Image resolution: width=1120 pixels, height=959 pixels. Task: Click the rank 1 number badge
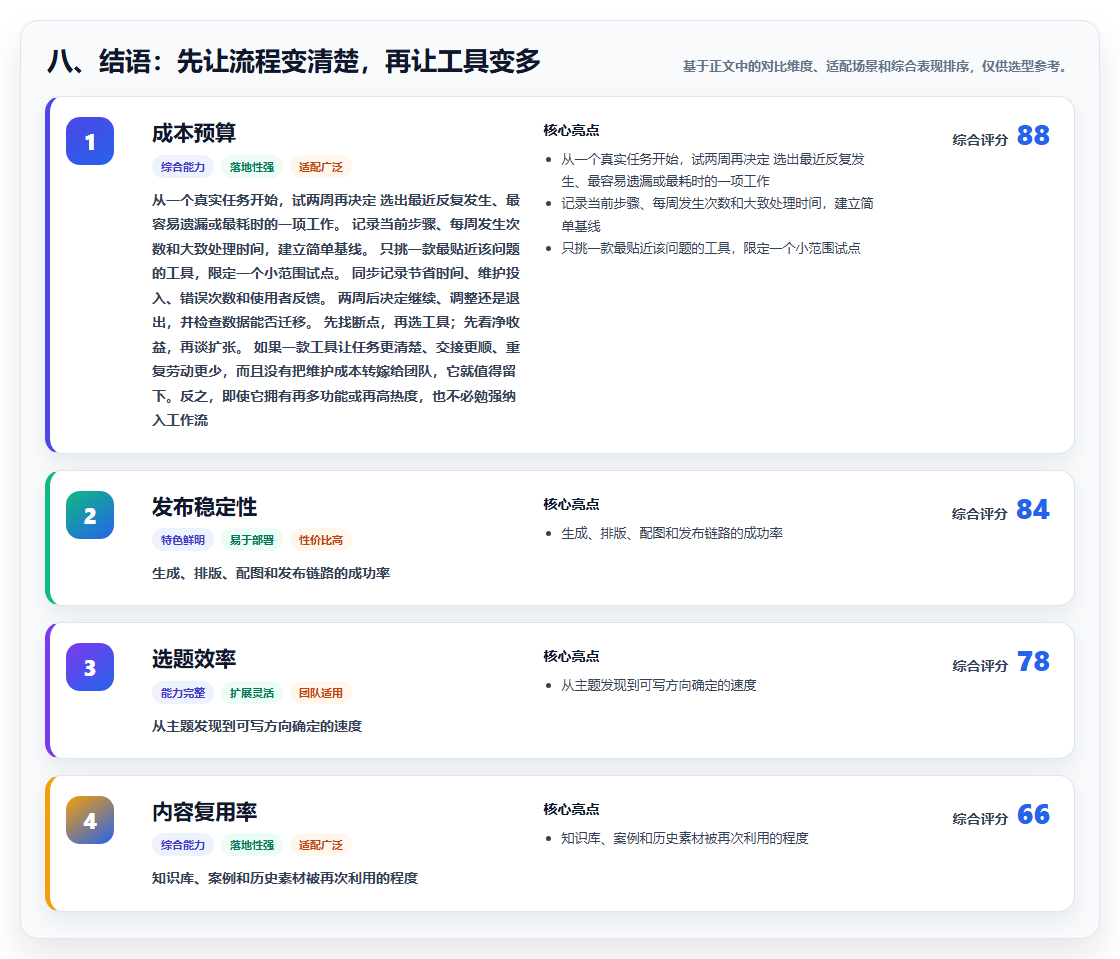pos(90,141)
